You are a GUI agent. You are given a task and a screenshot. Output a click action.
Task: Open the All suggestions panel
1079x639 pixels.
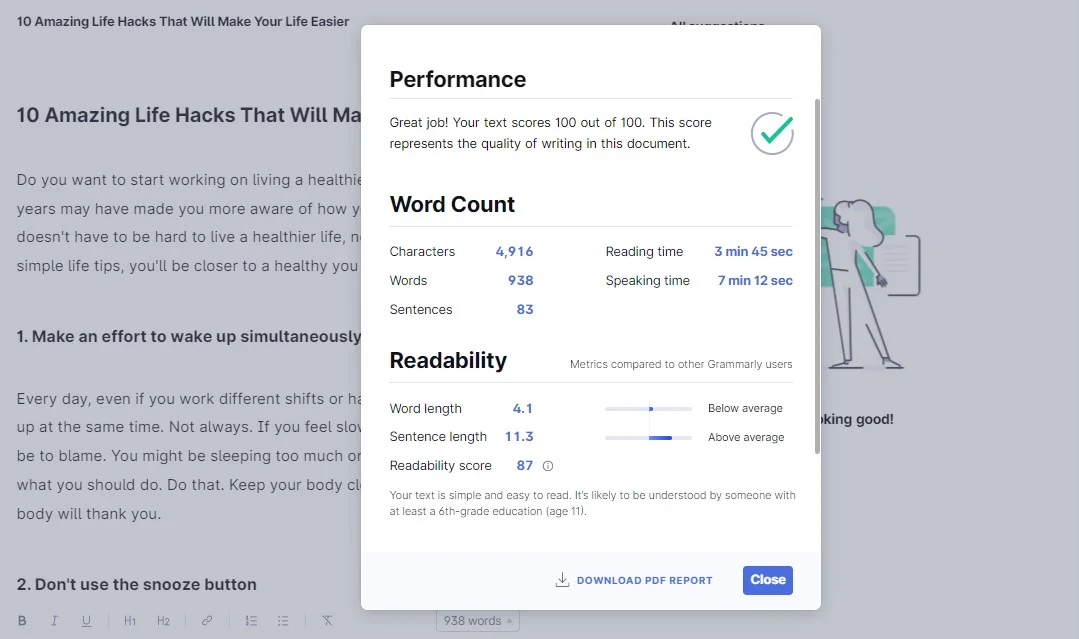point(717,26)
